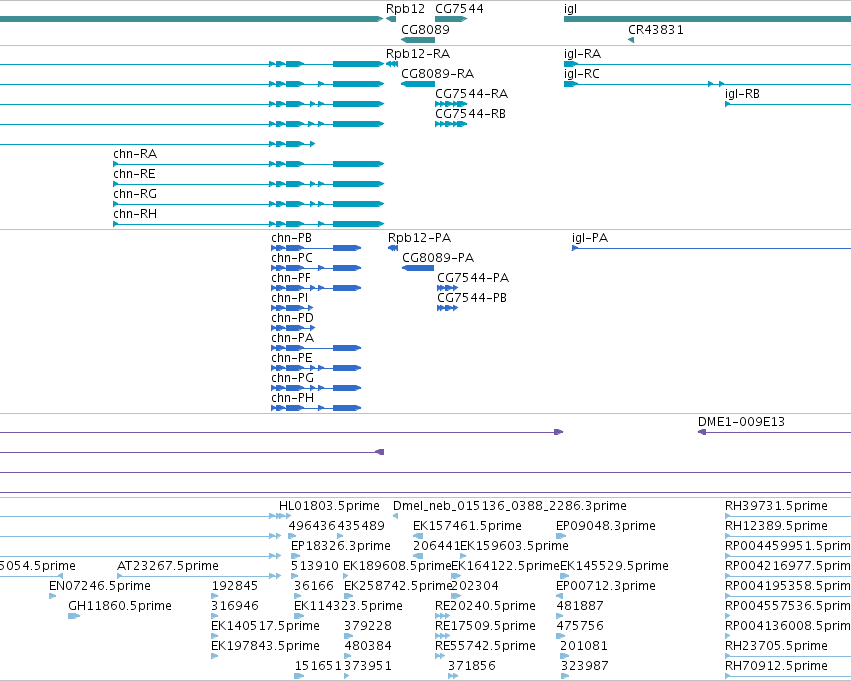
Task: Select the Dmel_neb_015136_0388_2286.3prime label
Action: [x=510, y=506]
